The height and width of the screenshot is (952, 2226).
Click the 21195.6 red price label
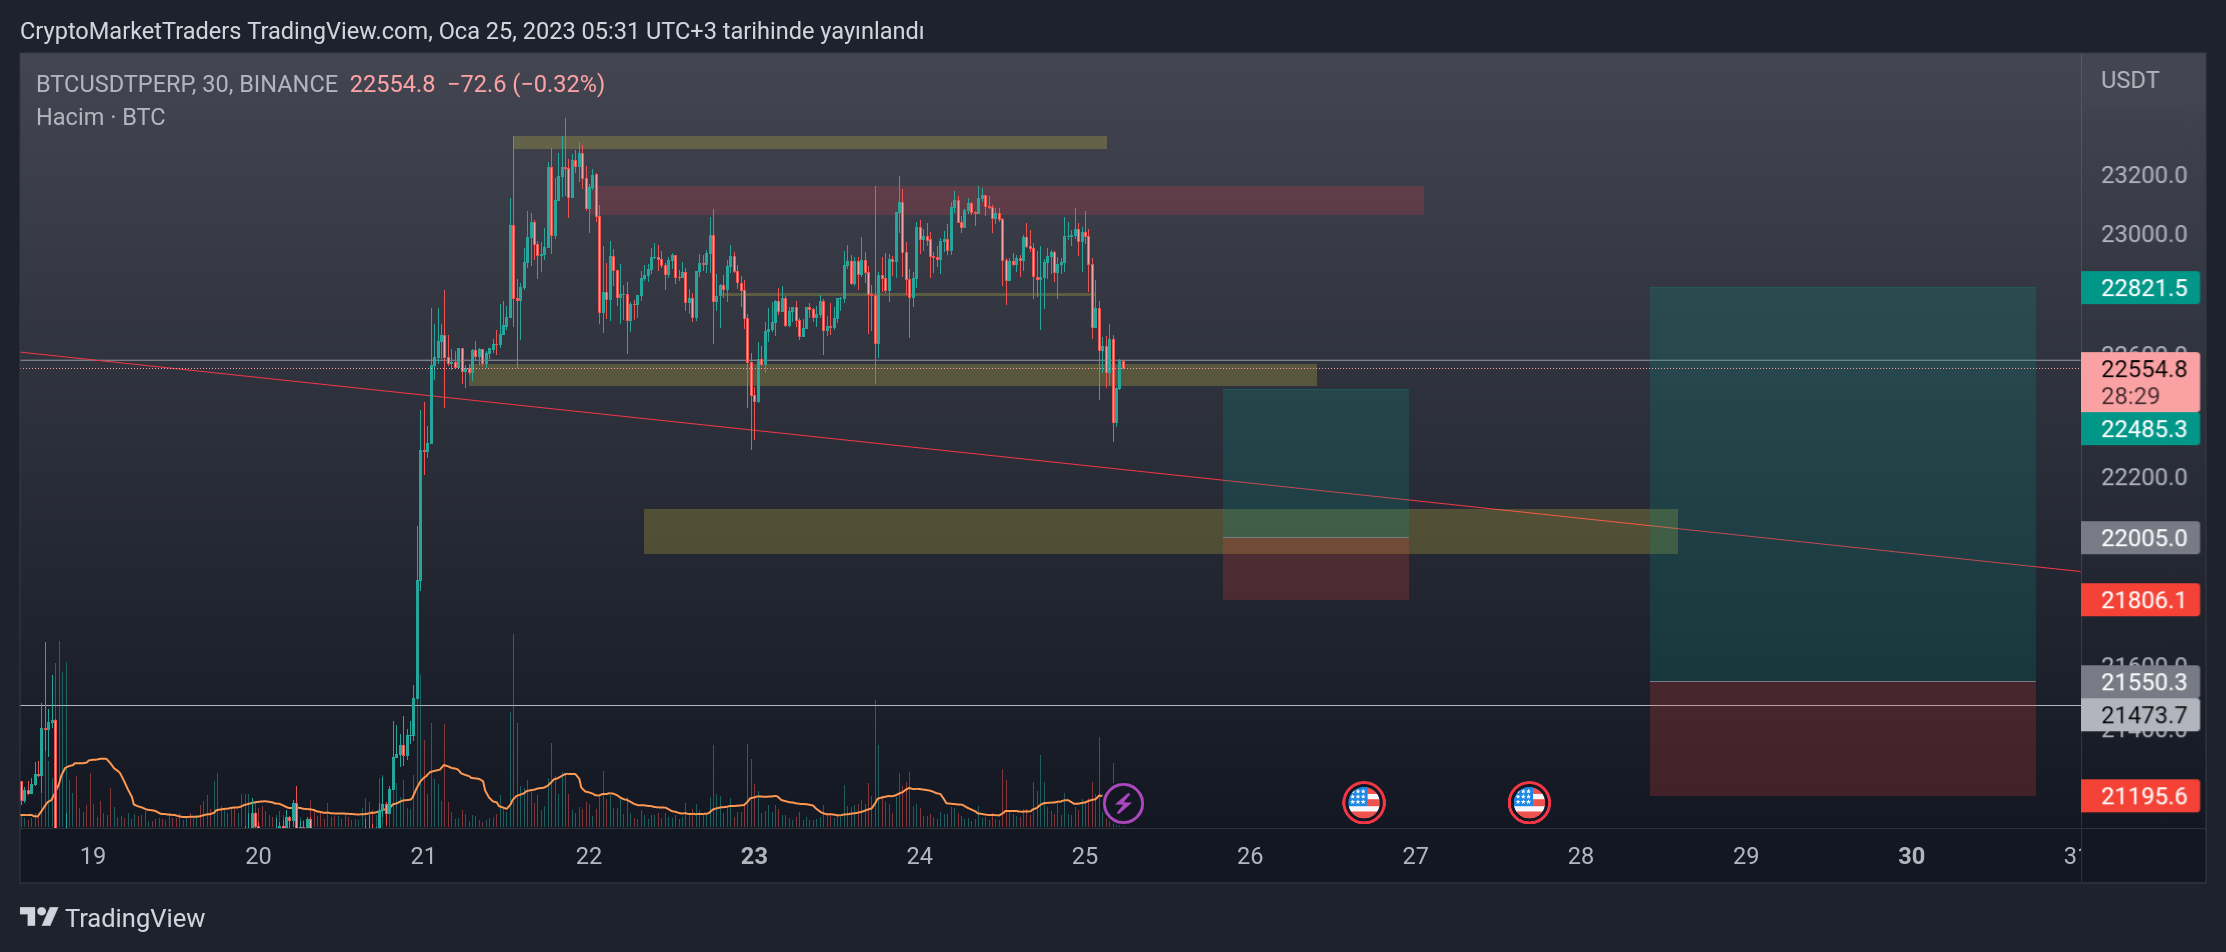(2140, 796)
